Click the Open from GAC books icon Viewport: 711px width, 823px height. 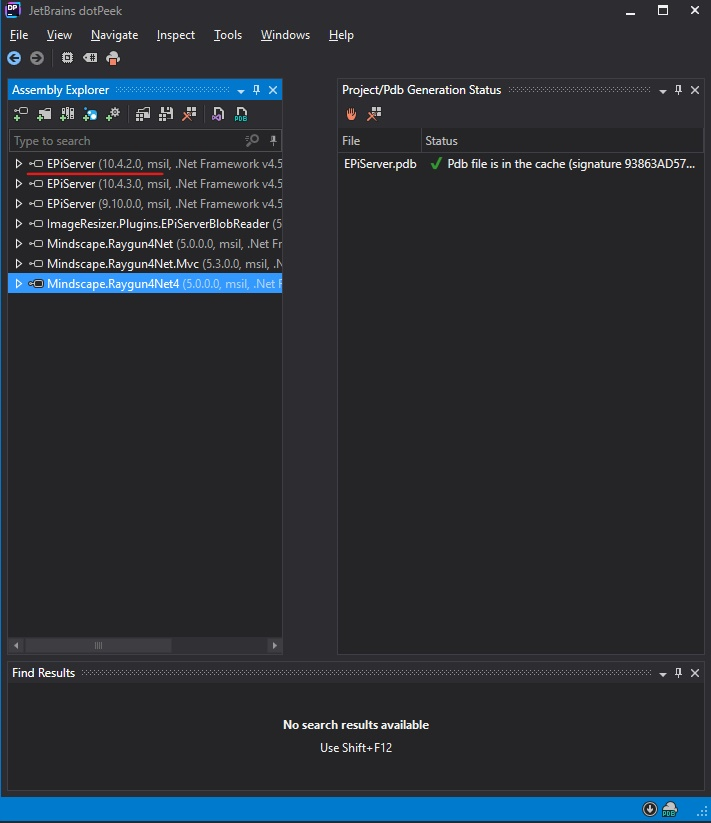67,114
